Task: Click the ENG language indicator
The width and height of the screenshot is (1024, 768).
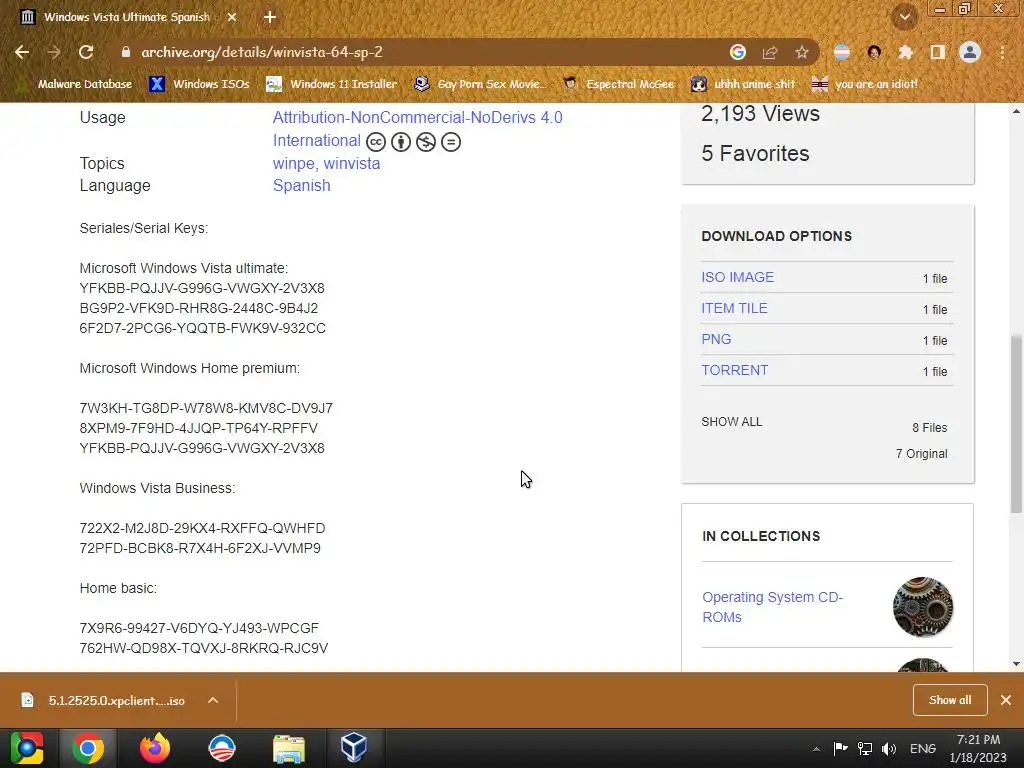Action: coord(923,748)
